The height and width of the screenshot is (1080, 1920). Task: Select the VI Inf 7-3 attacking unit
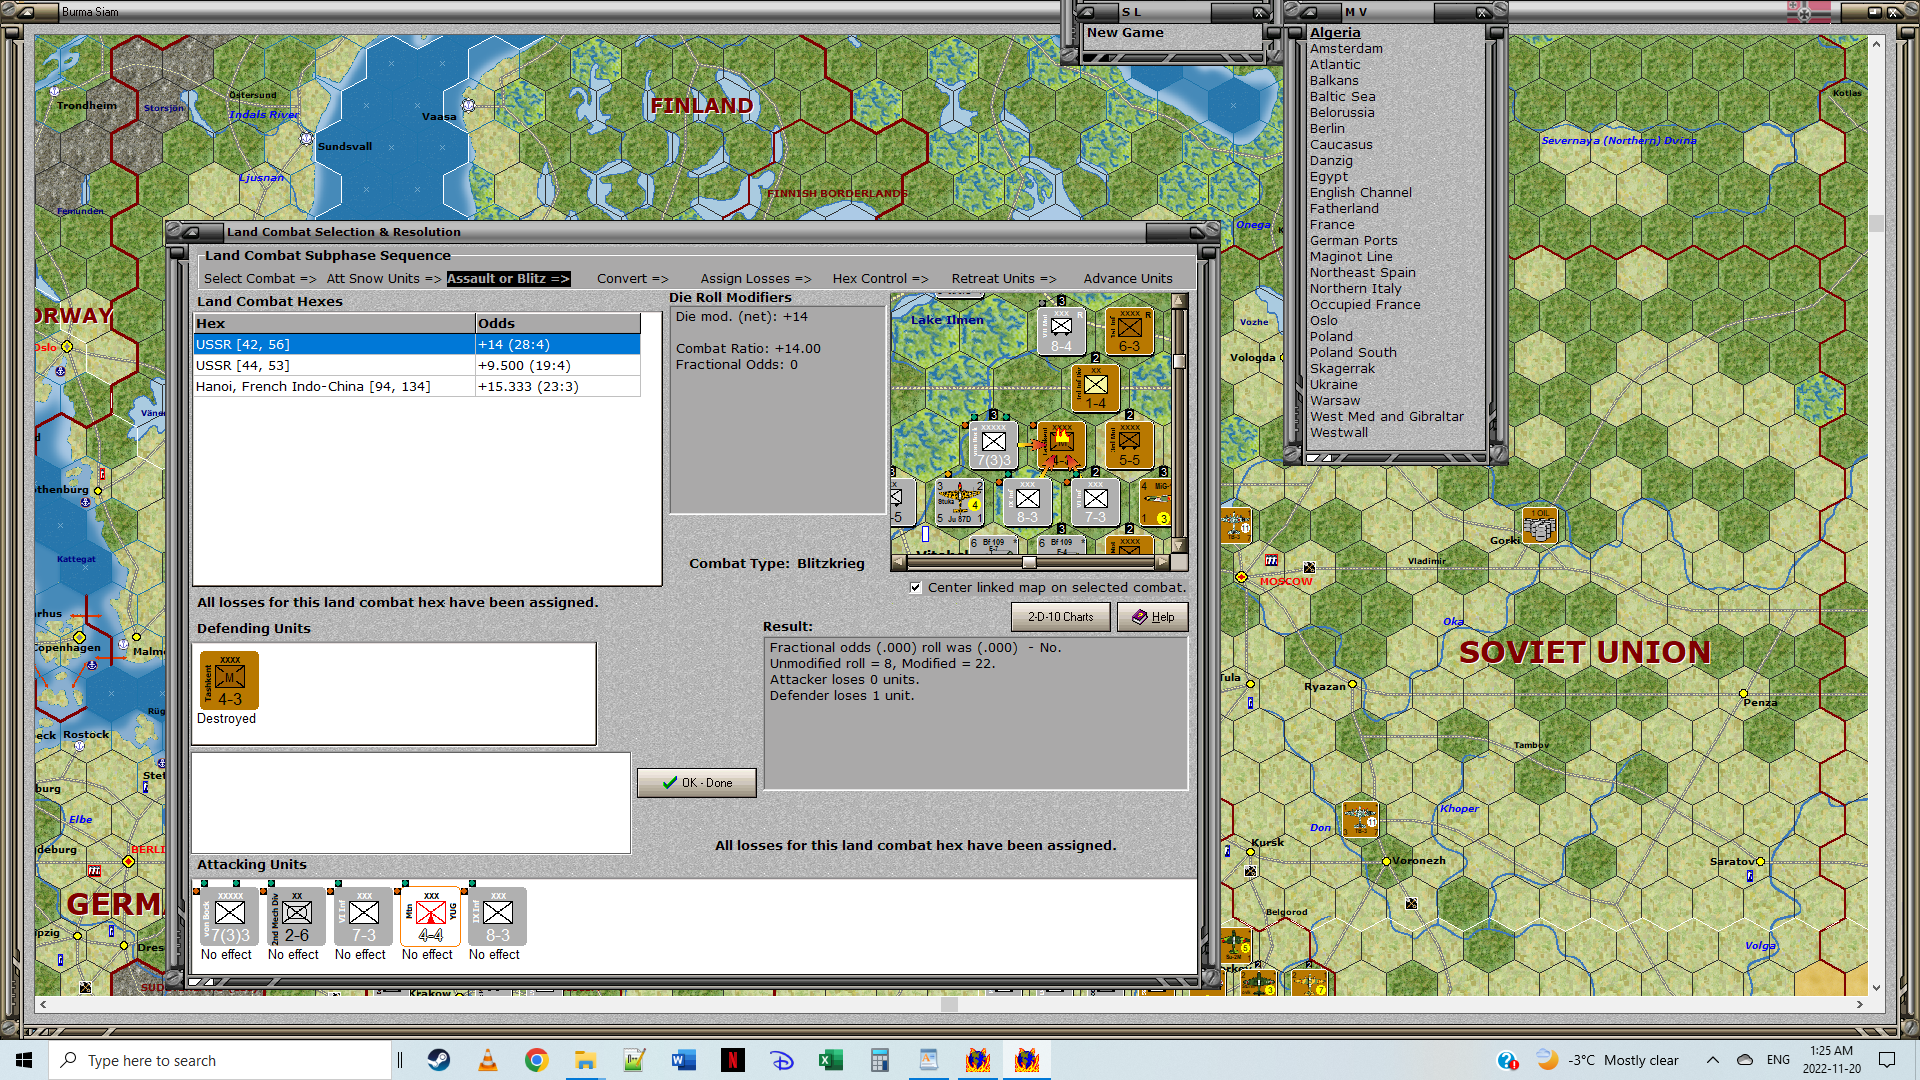pos(363,917)
